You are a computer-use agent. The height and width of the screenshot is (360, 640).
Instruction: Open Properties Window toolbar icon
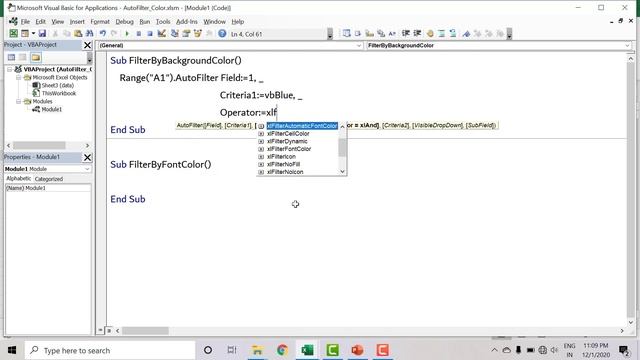[186, 34]
